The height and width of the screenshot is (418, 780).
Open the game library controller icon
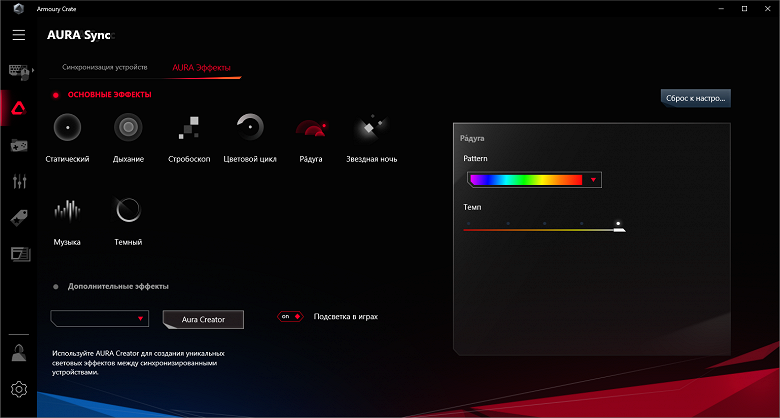pyautogui.click(x=19, y=146)
